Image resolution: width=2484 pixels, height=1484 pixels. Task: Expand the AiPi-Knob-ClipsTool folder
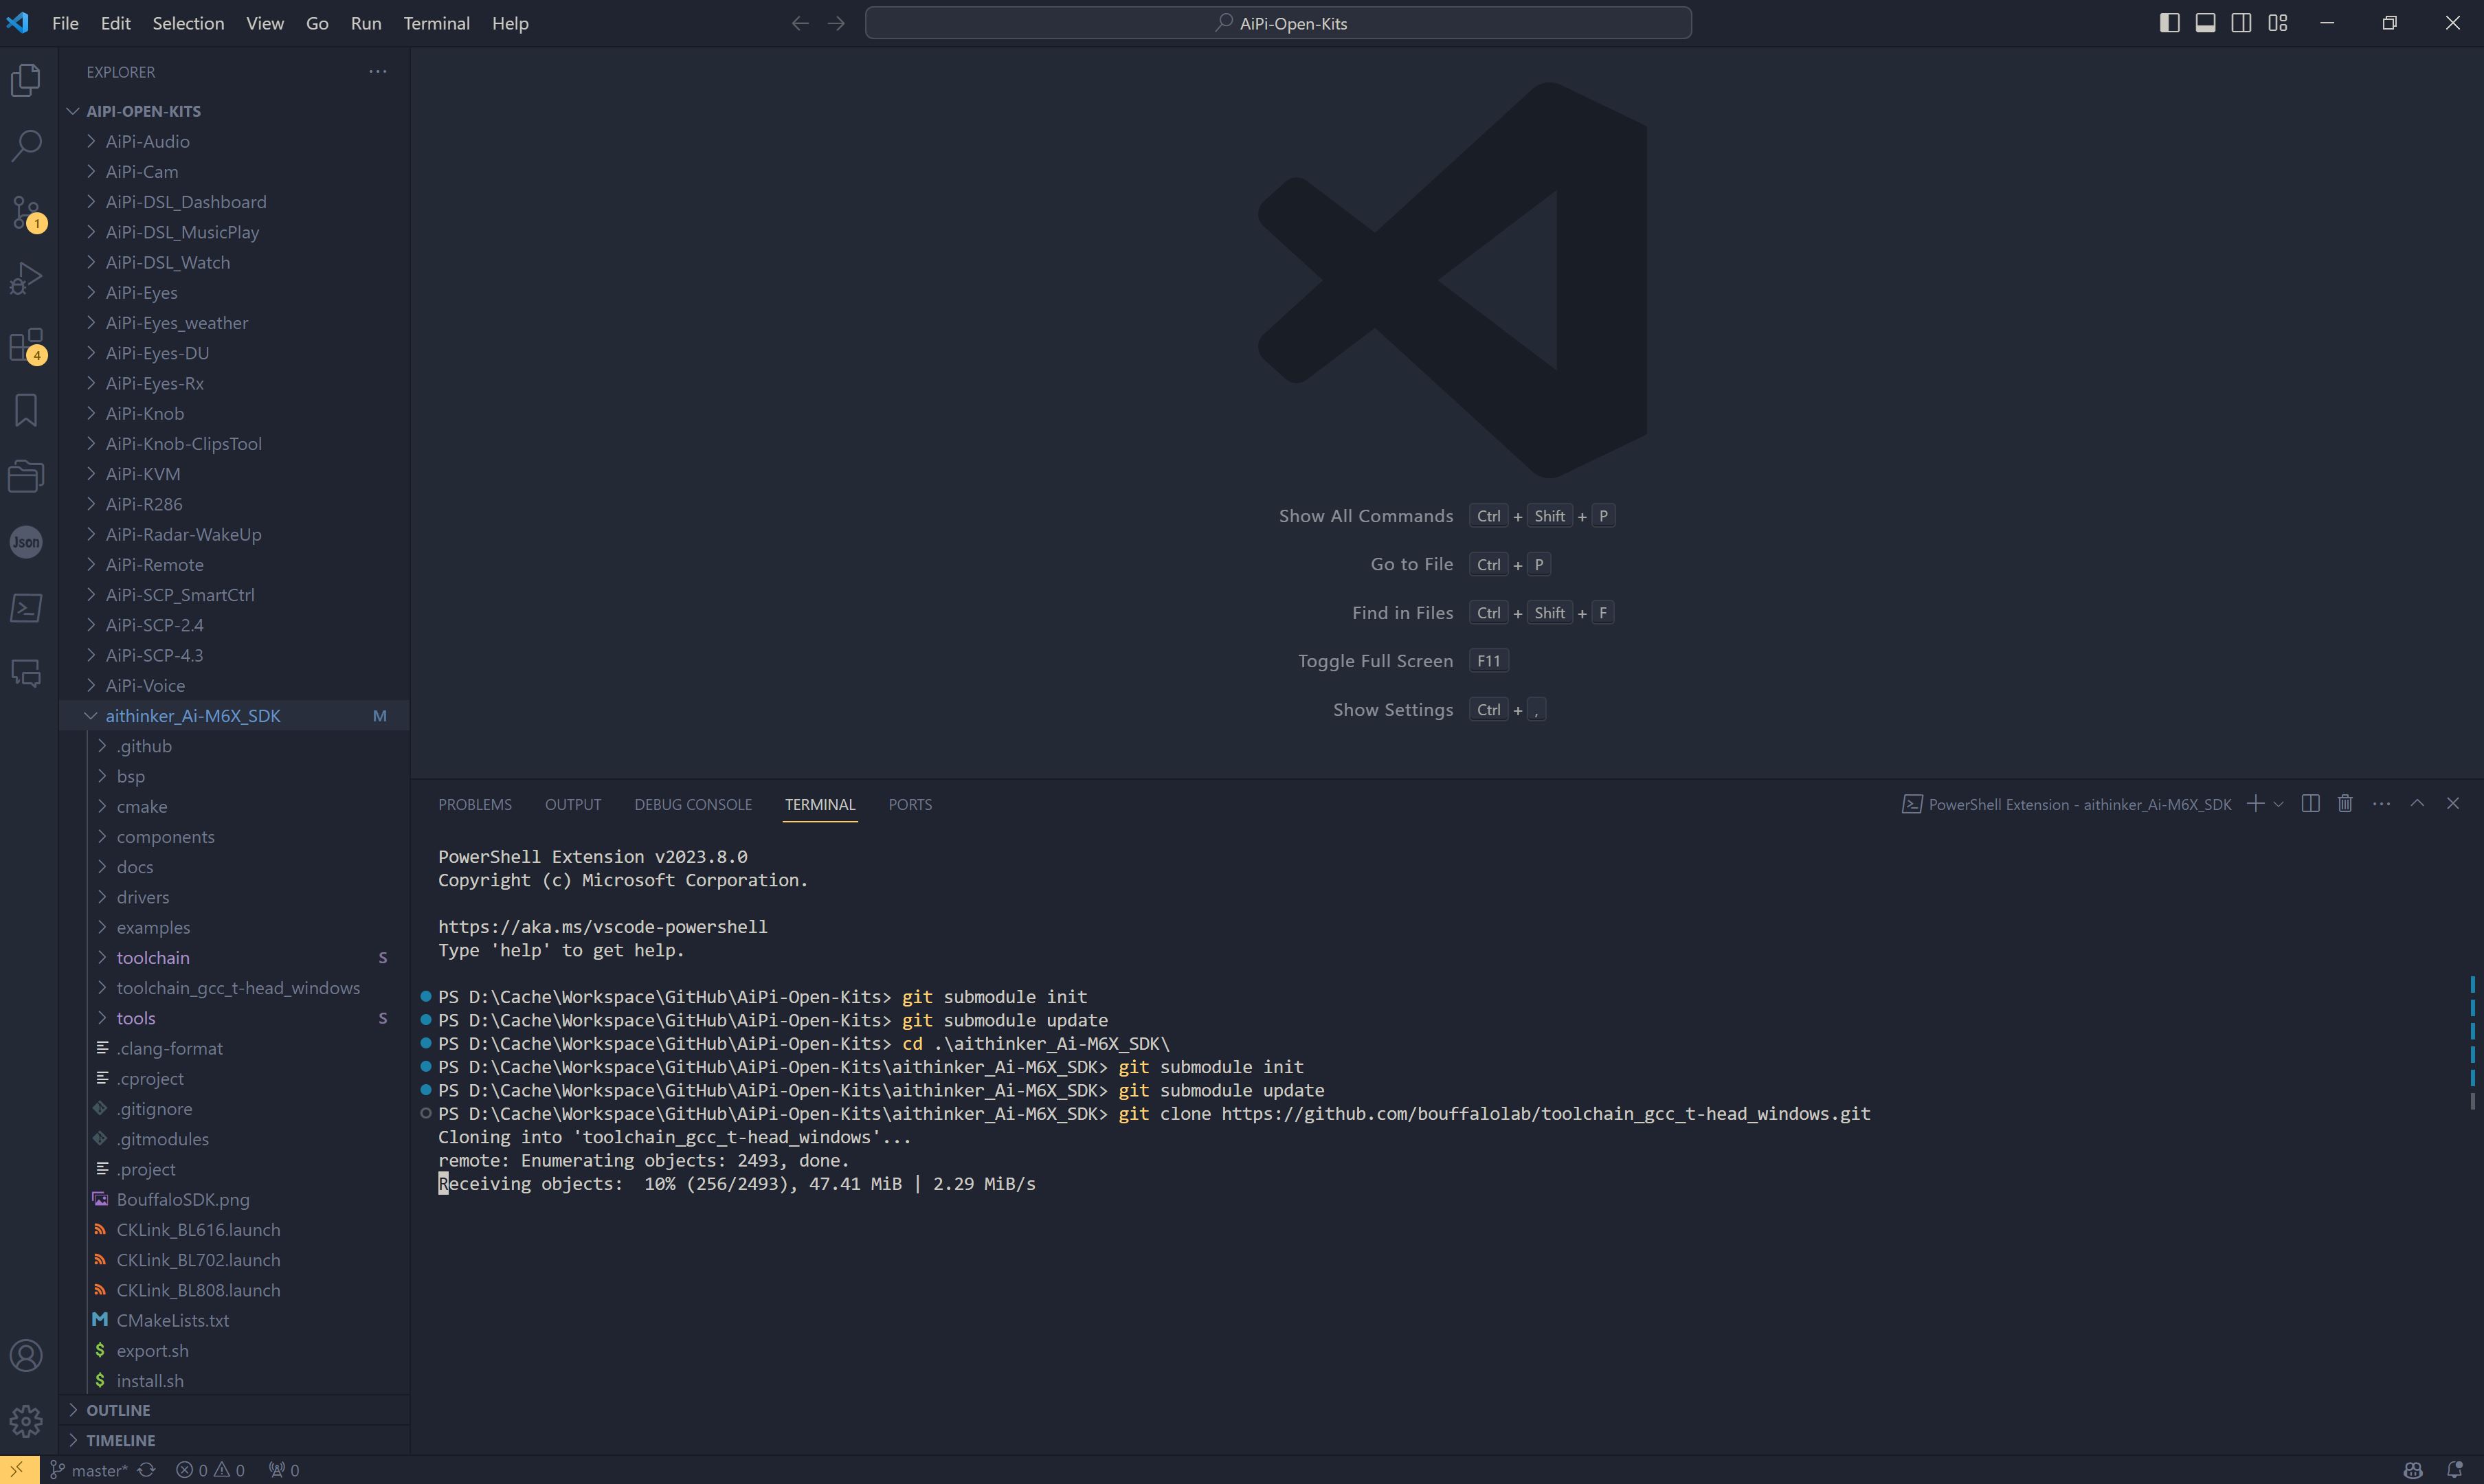pos(235,443)
